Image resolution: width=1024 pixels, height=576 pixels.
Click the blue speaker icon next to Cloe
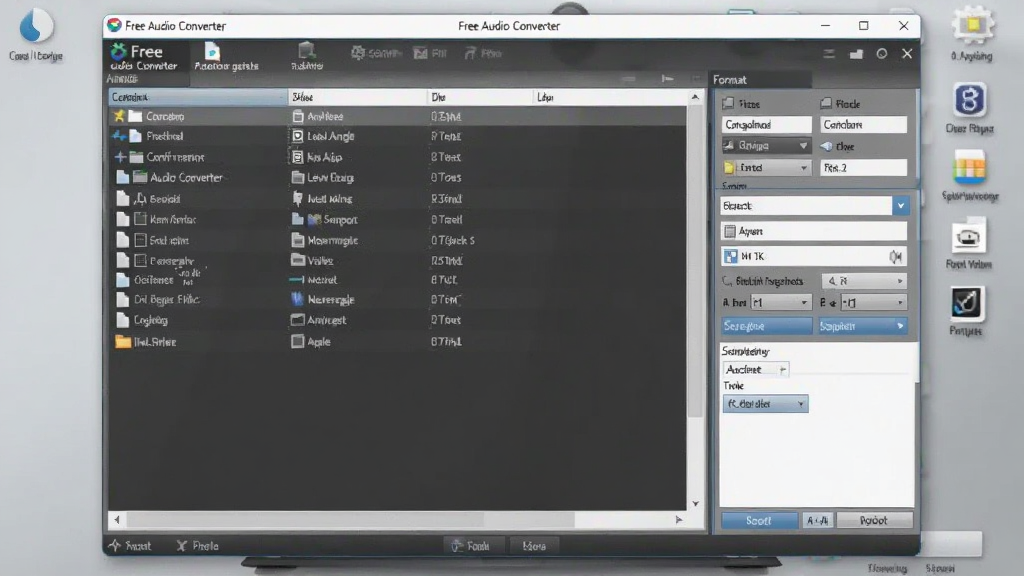coord(827,146)
